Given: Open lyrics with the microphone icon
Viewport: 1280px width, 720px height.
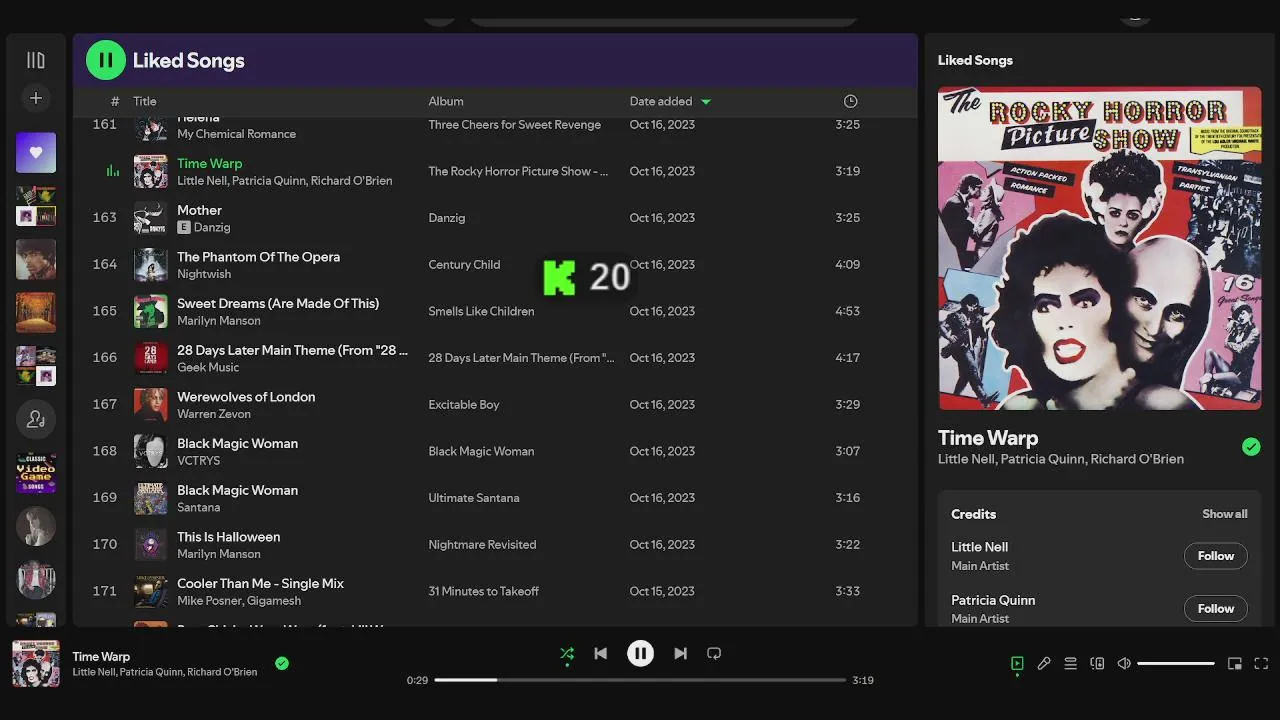Looking at the screenshot, I should [x=1044, y=663].
